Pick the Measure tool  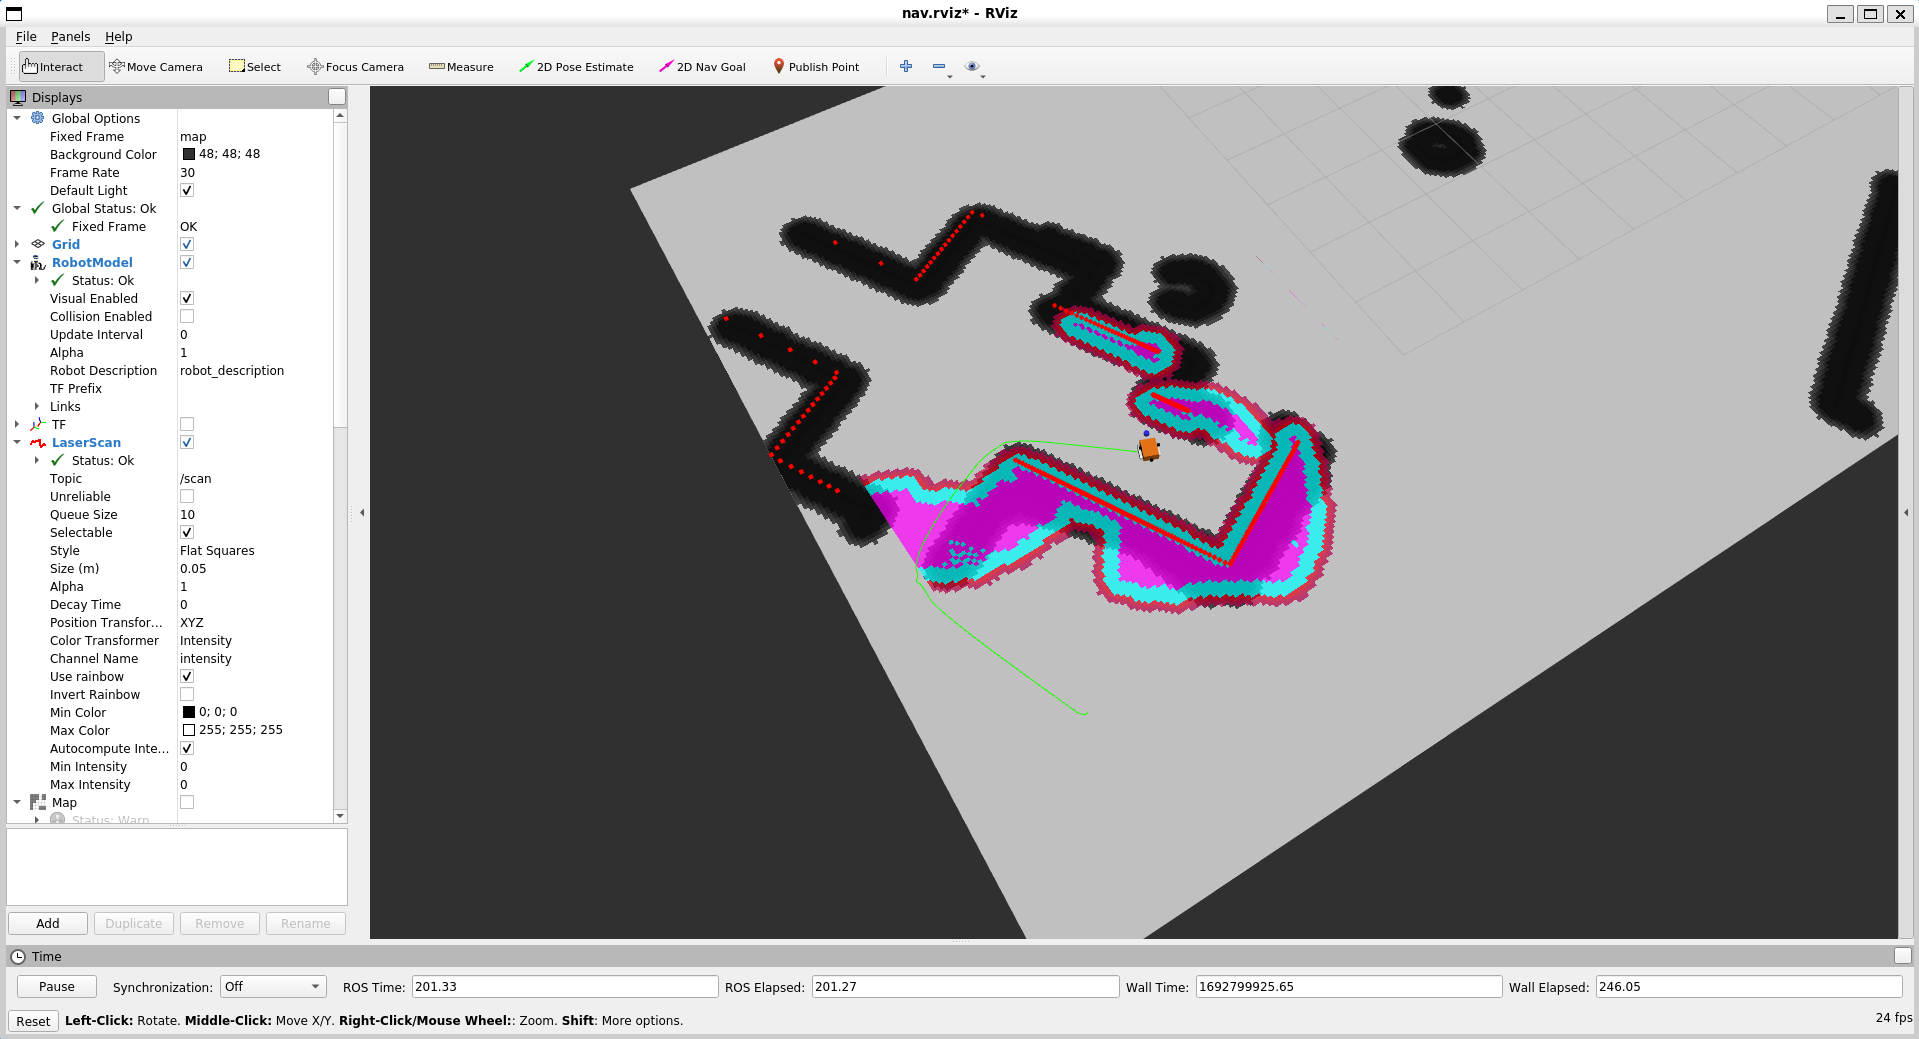pos(461,67)
